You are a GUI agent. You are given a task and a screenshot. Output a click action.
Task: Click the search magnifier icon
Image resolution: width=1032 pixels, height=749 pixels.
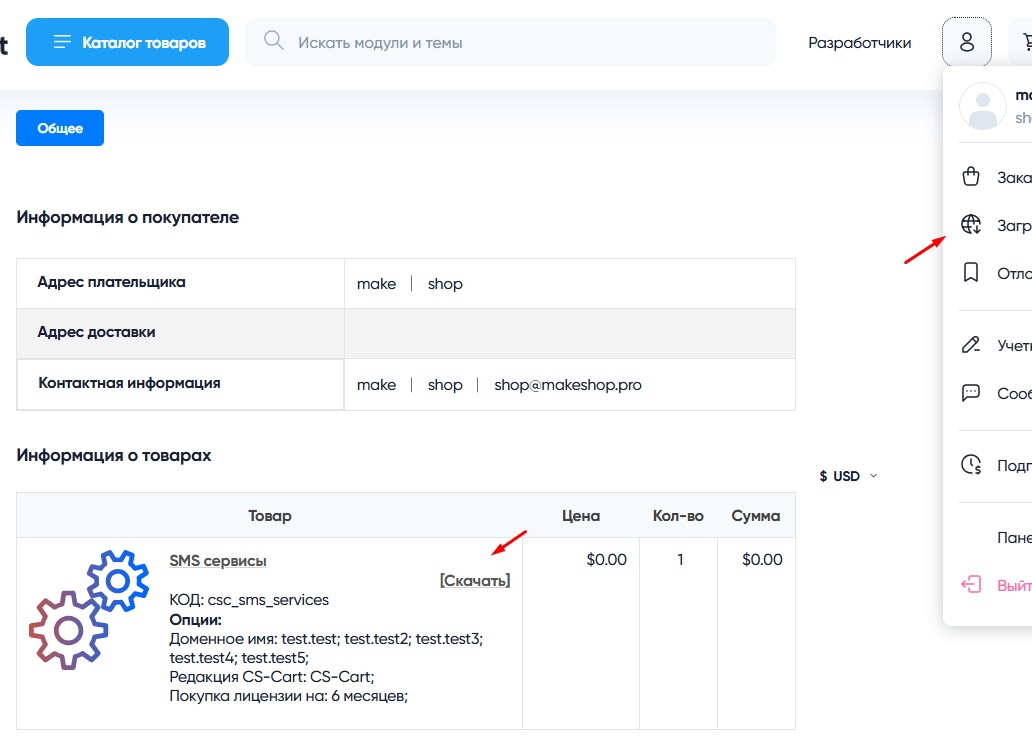point(273,41)
